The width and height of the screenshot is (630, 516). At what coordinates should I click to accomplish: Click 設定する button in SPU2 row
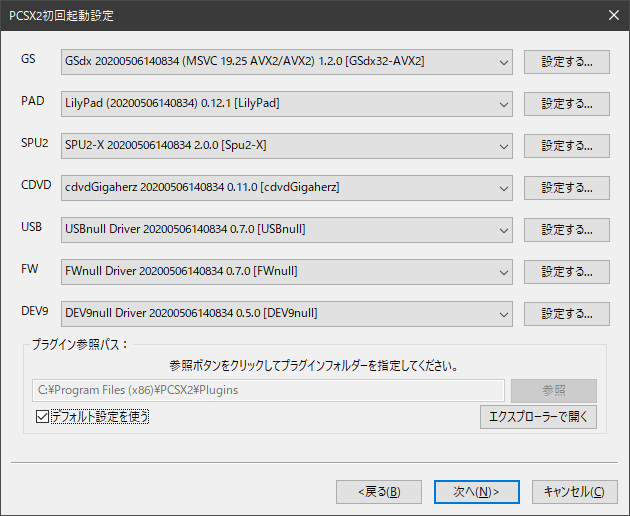point(567,146)
